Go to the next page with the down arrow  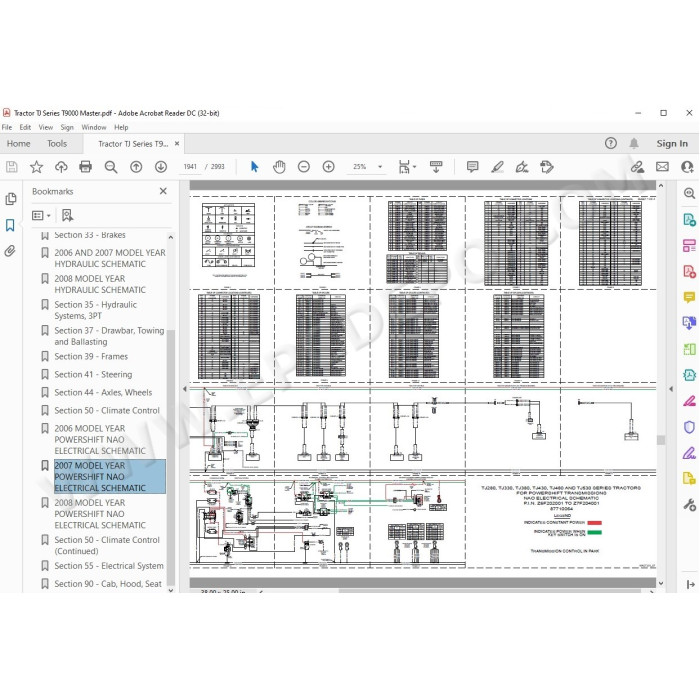coord(161,167)
